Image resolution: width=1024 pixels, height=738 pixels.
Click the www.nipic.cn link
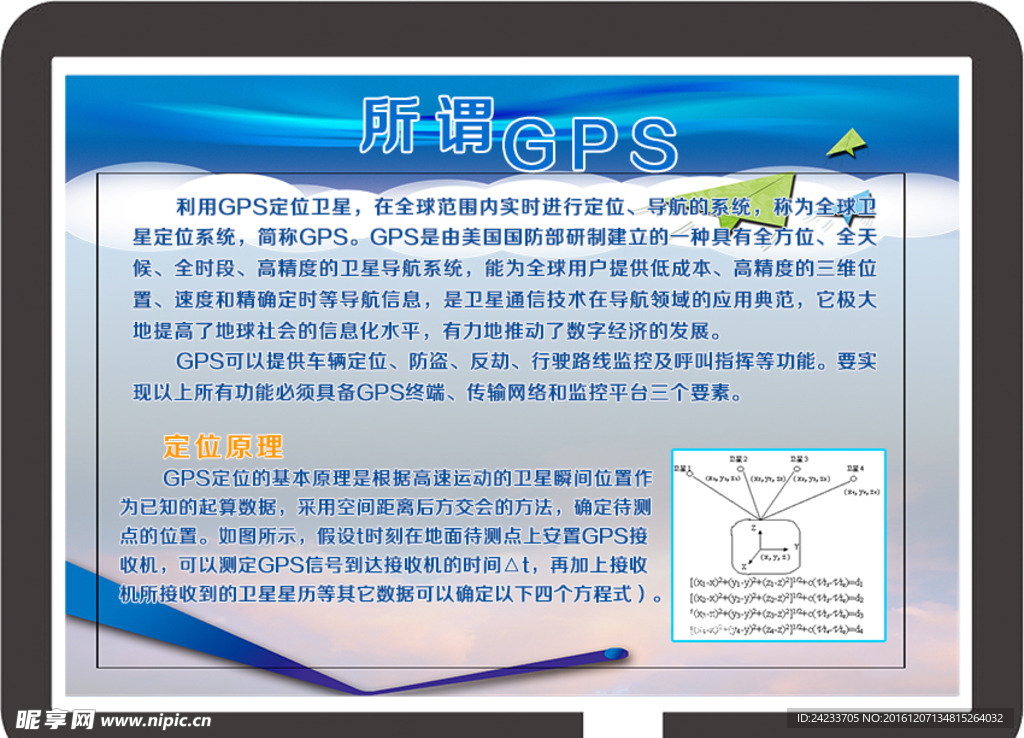156,720
